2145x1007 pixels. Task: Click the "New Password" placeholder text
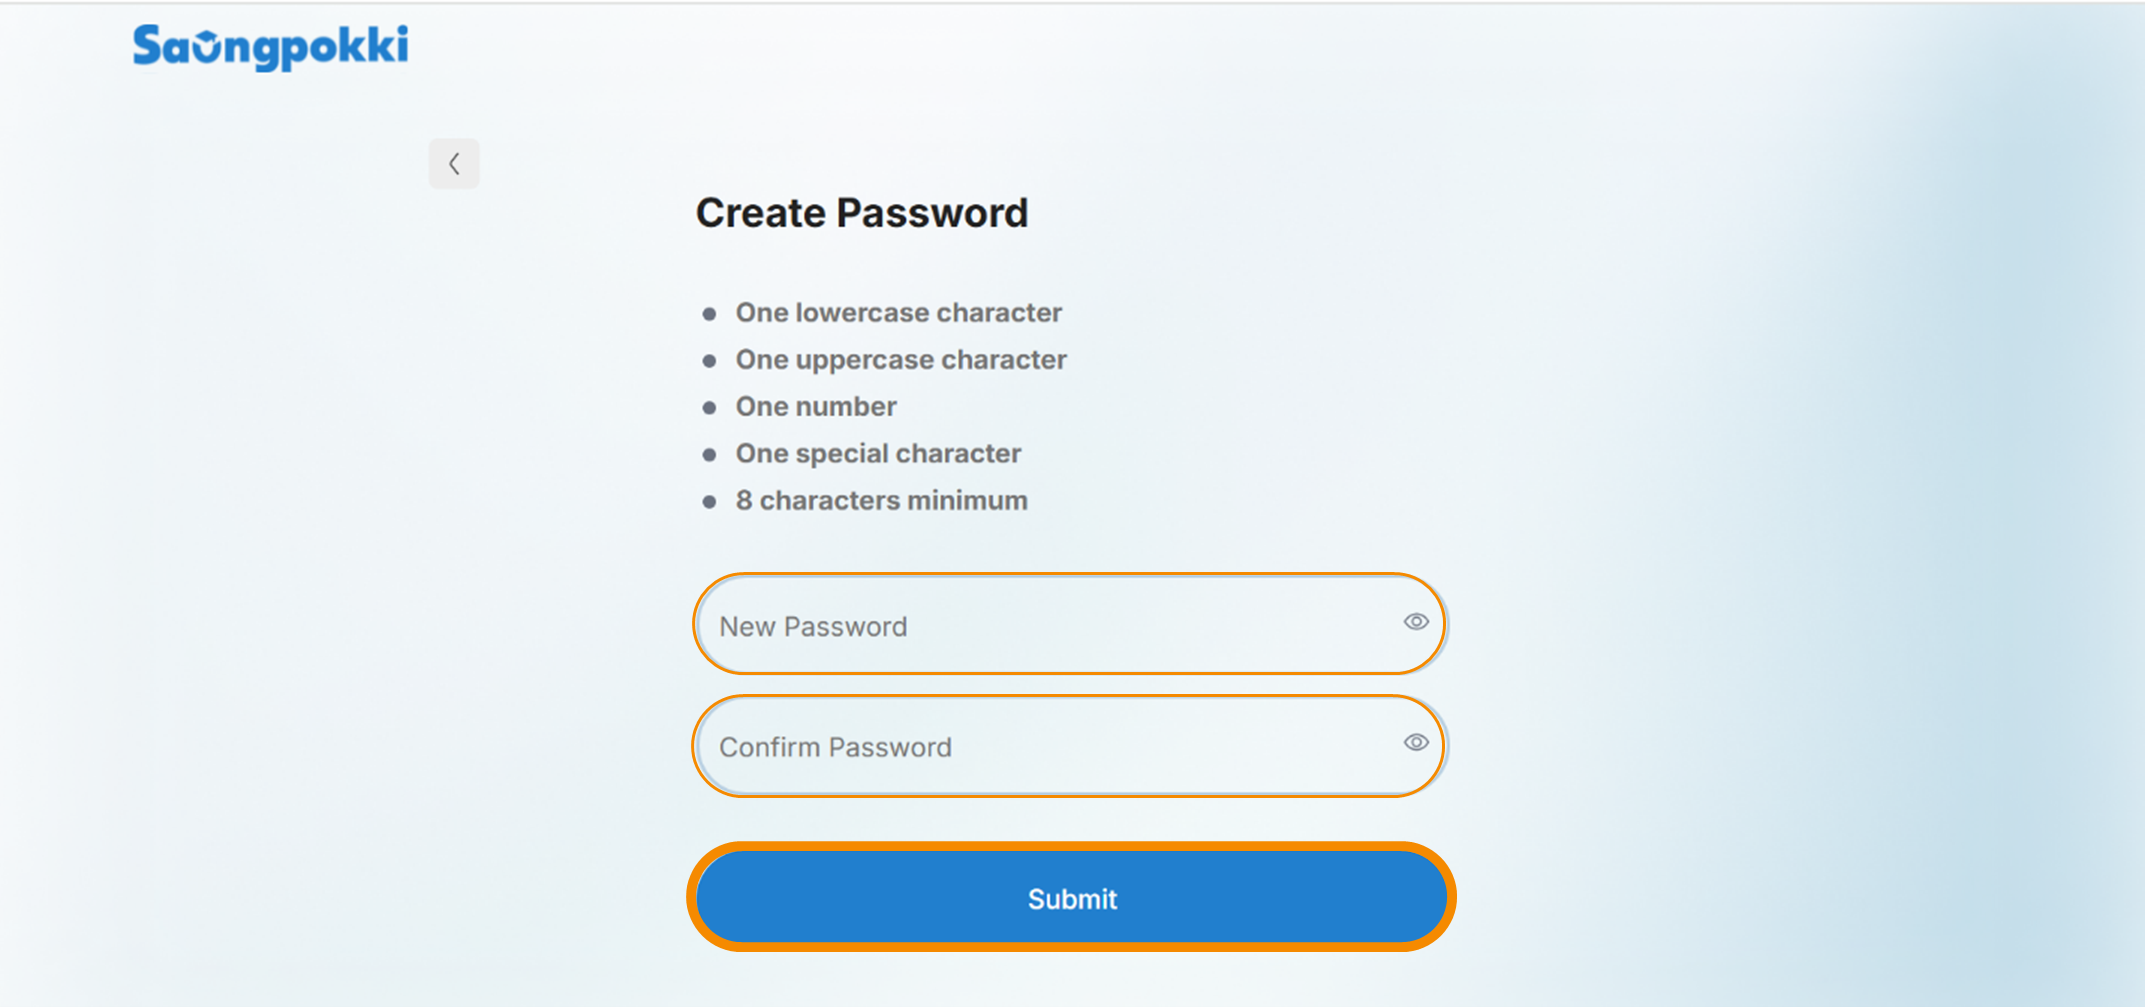(813, 627)
